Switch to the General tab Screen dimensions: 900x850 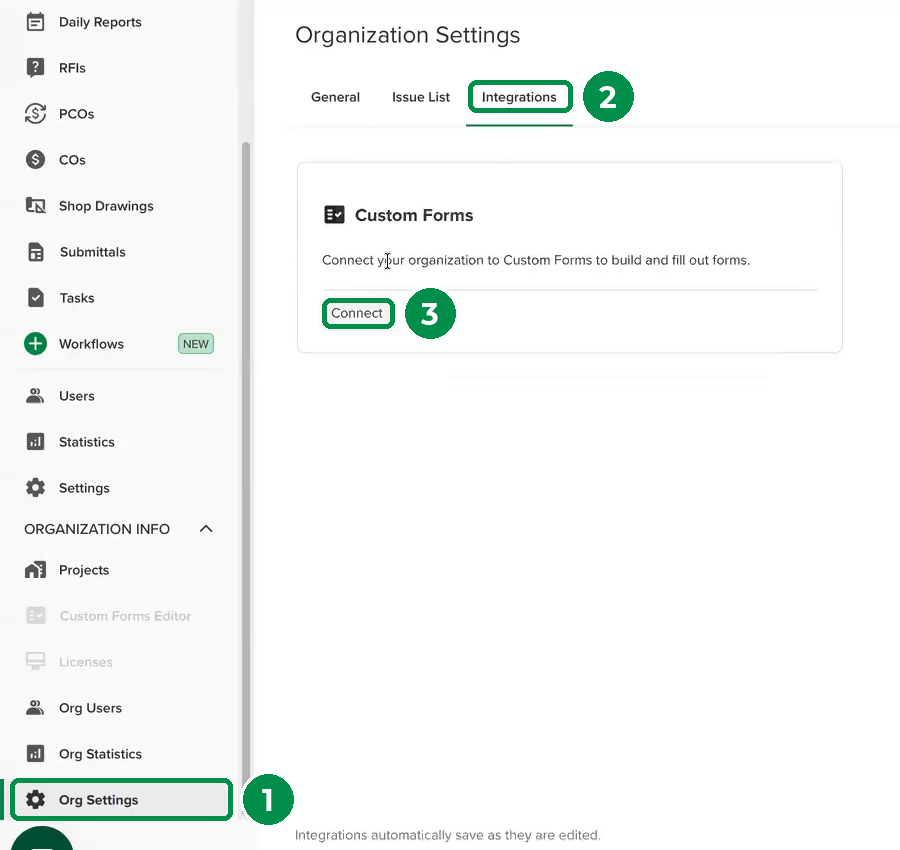[x=335, y=97]
